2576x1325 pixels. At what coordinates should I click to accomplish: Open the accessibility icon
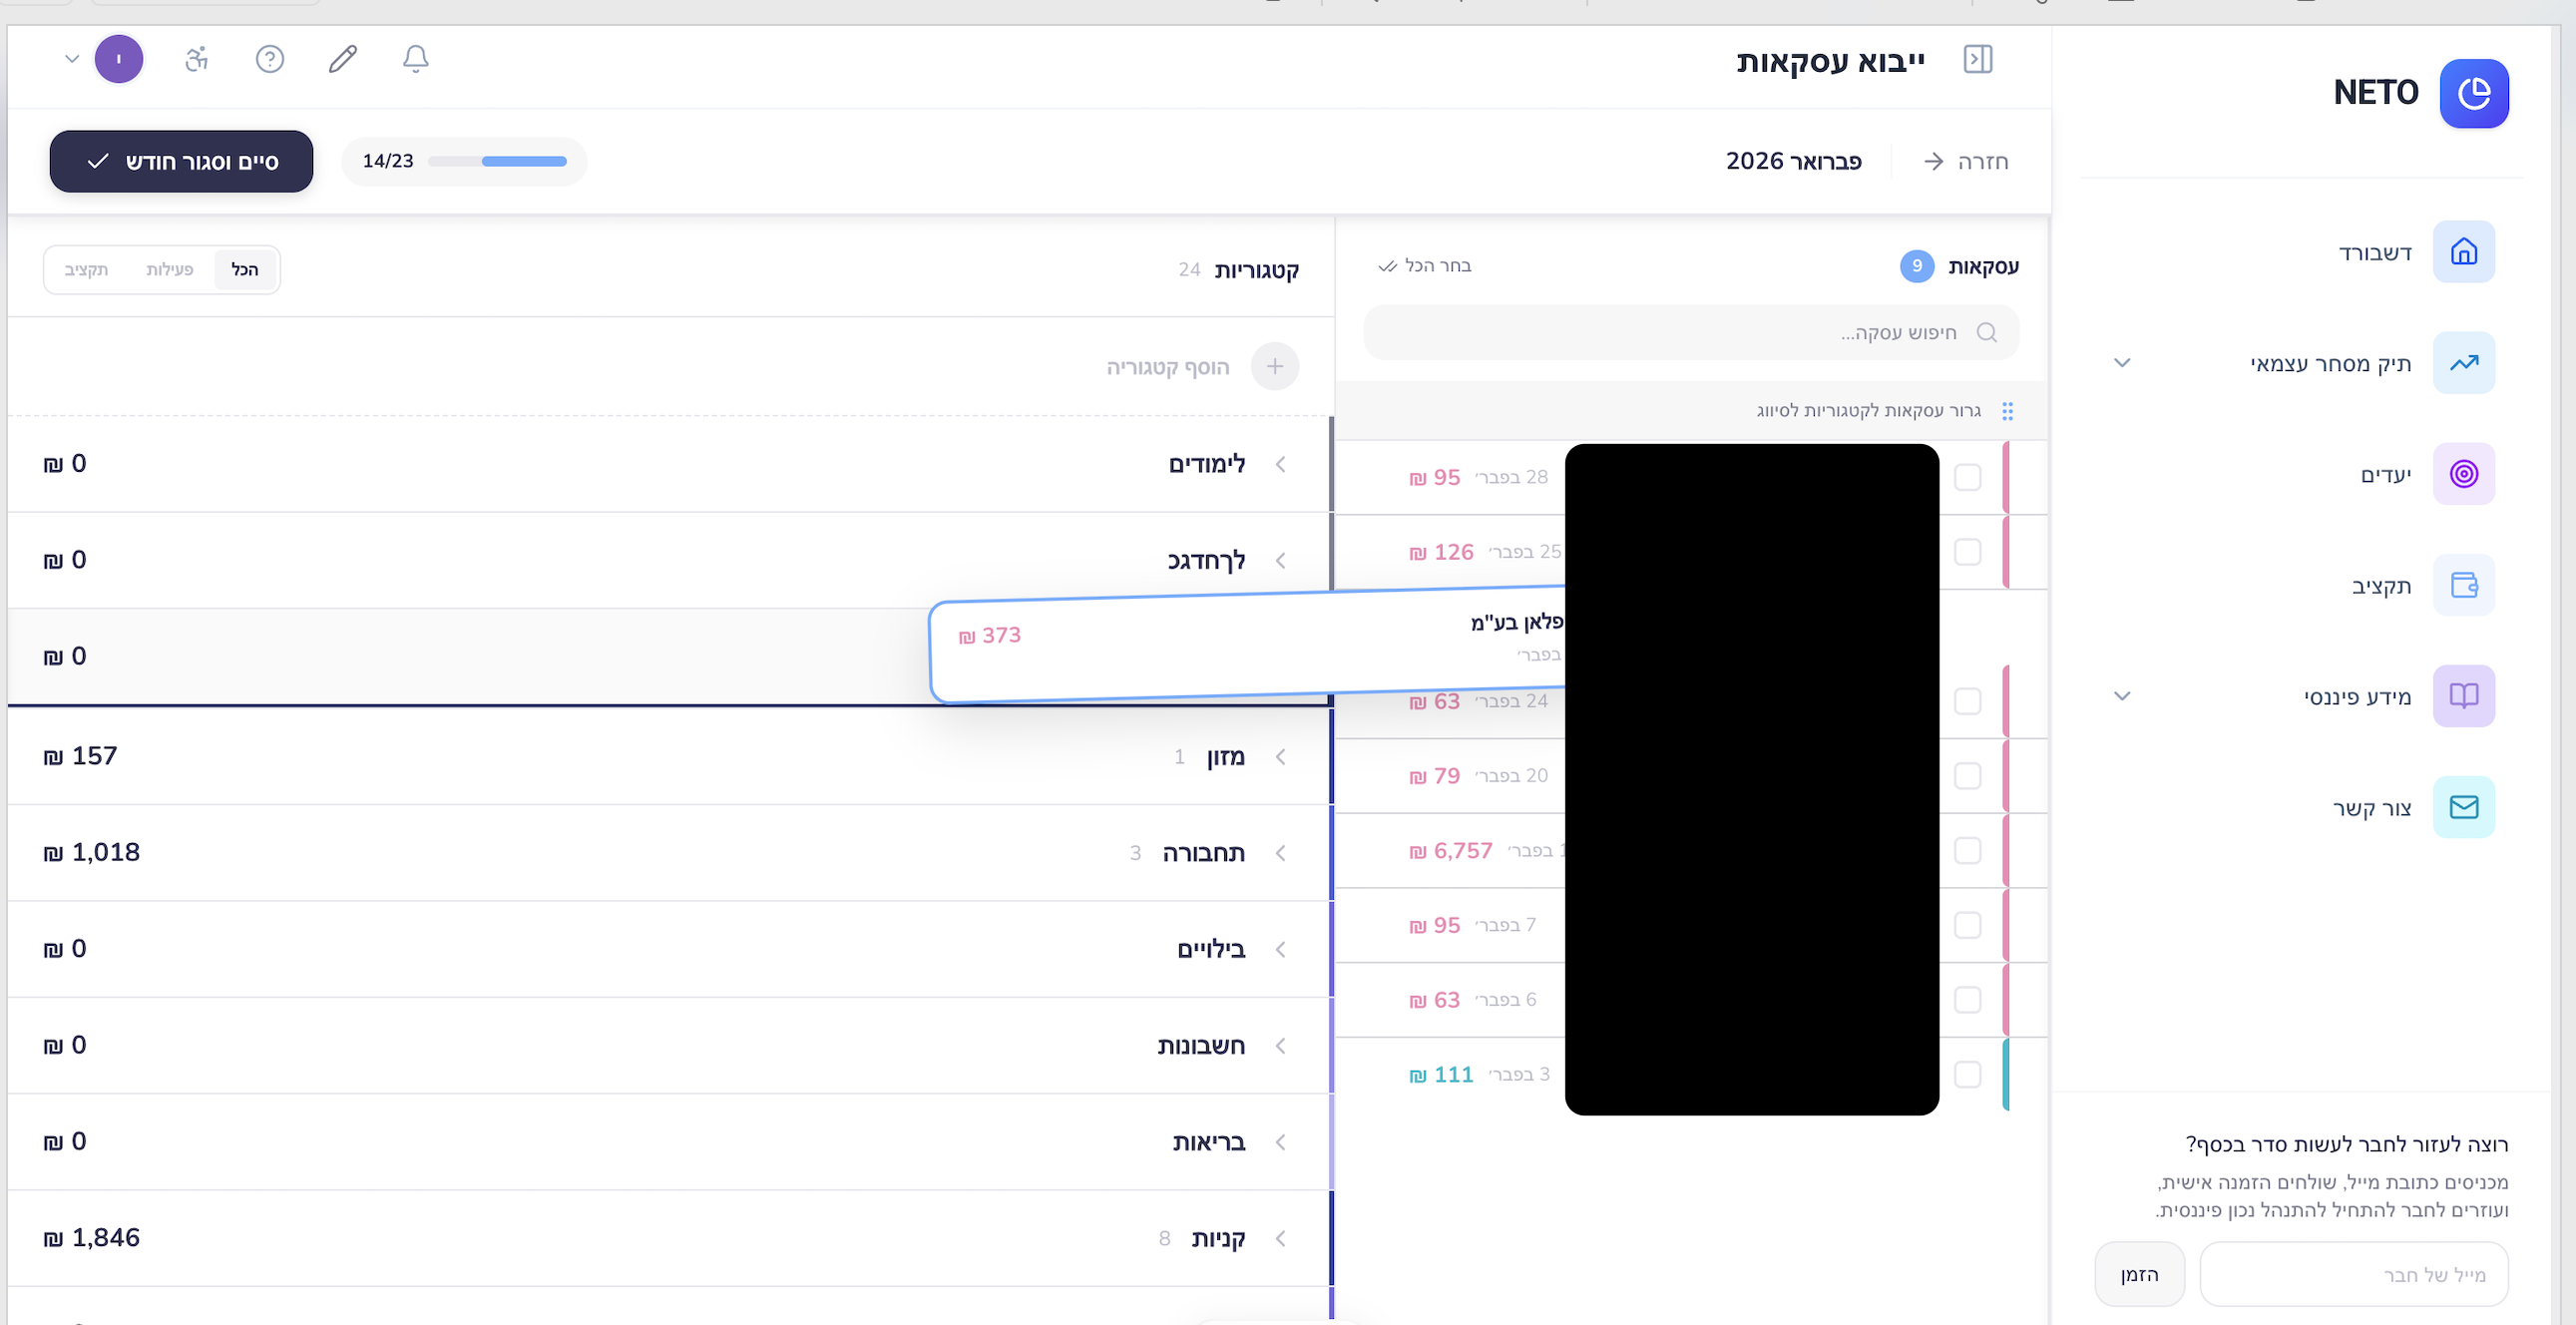coord(197,59)
